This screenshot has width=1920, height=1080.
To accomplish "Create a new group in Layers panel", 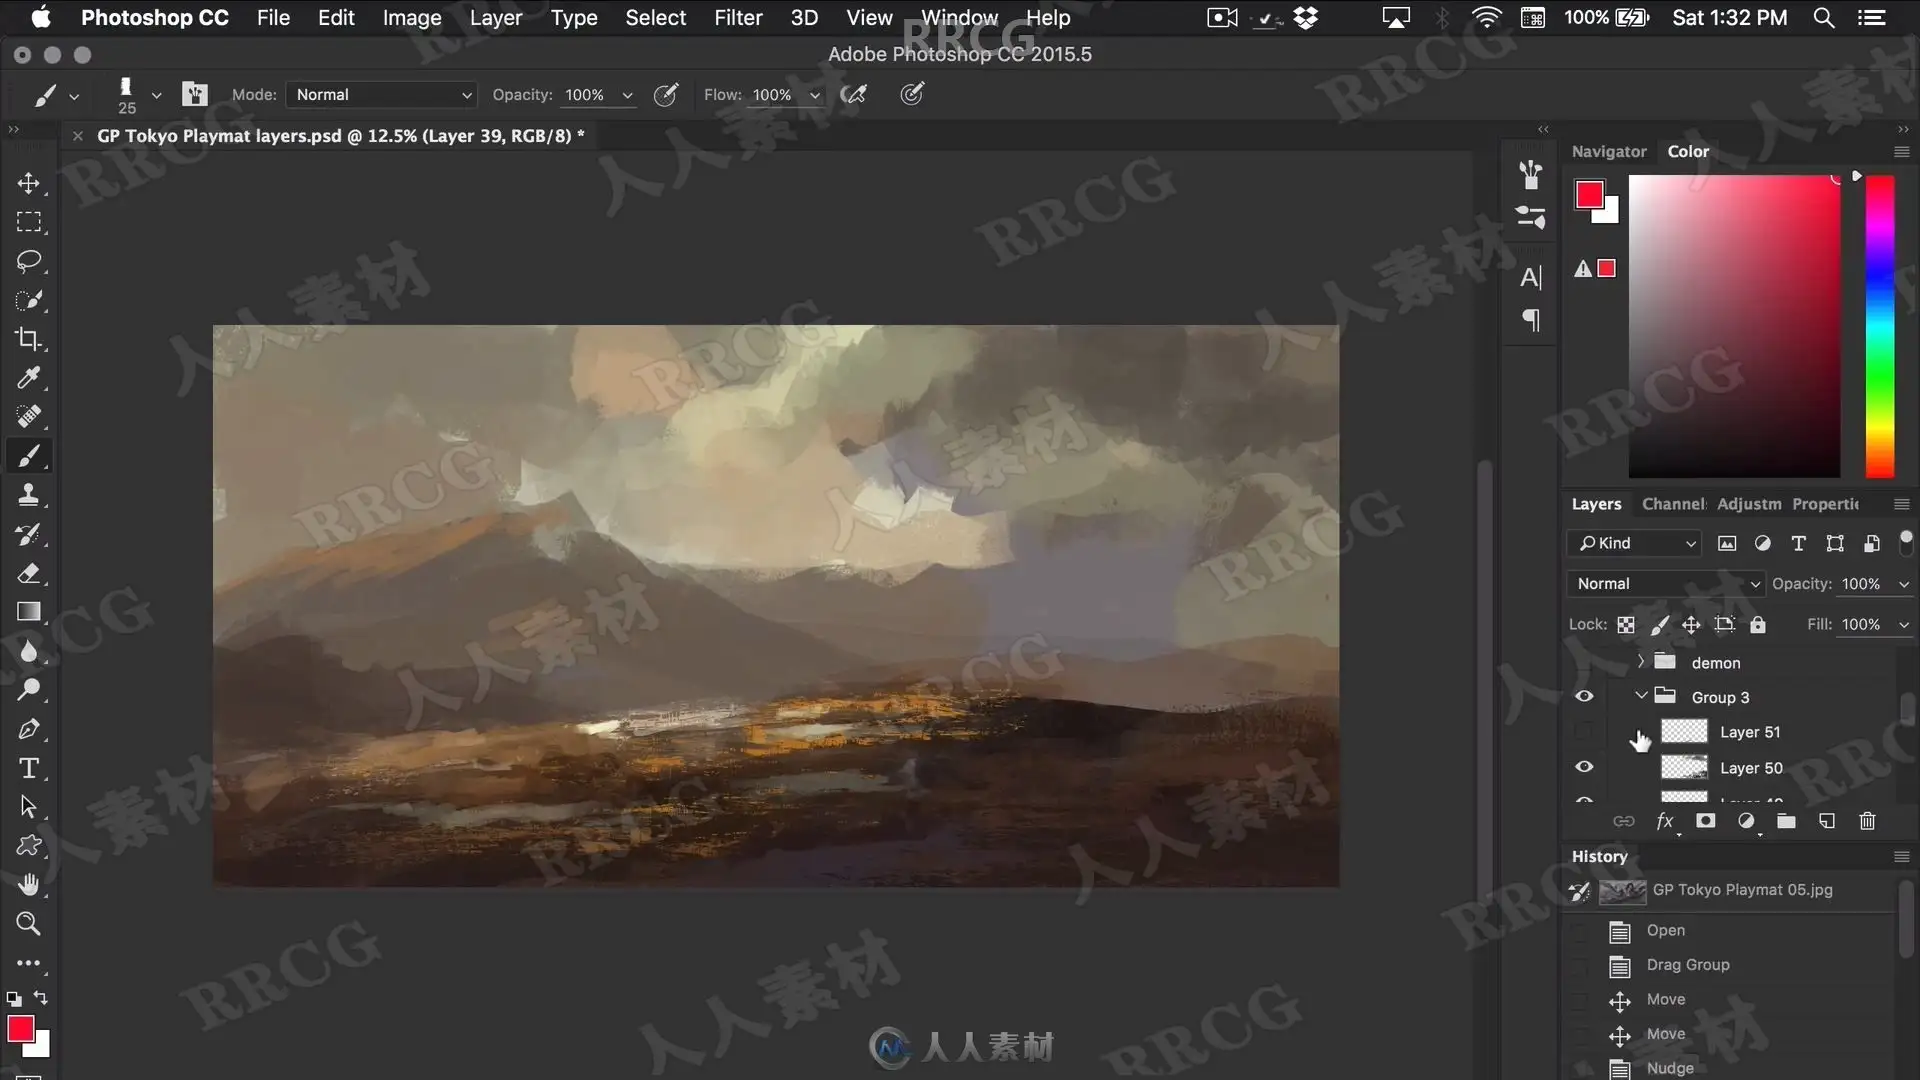I will (x=1786, y=821).
